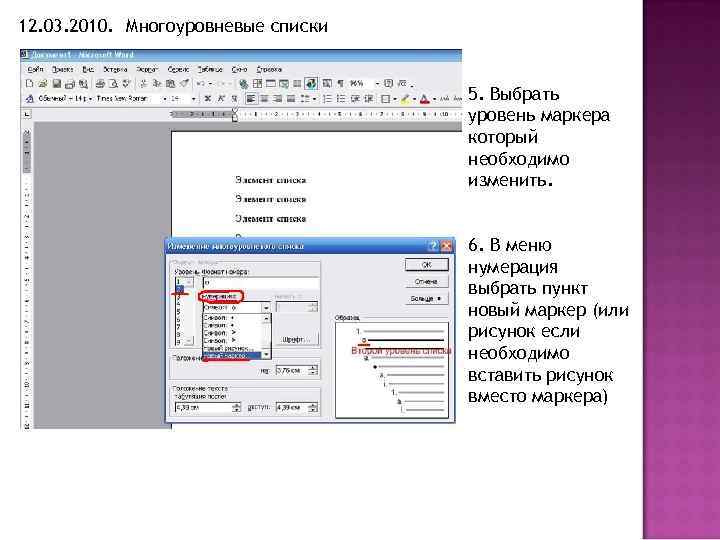720x540 pixels.
Task: Click the number format input field in dialog
Action: [x=261, y=282]
